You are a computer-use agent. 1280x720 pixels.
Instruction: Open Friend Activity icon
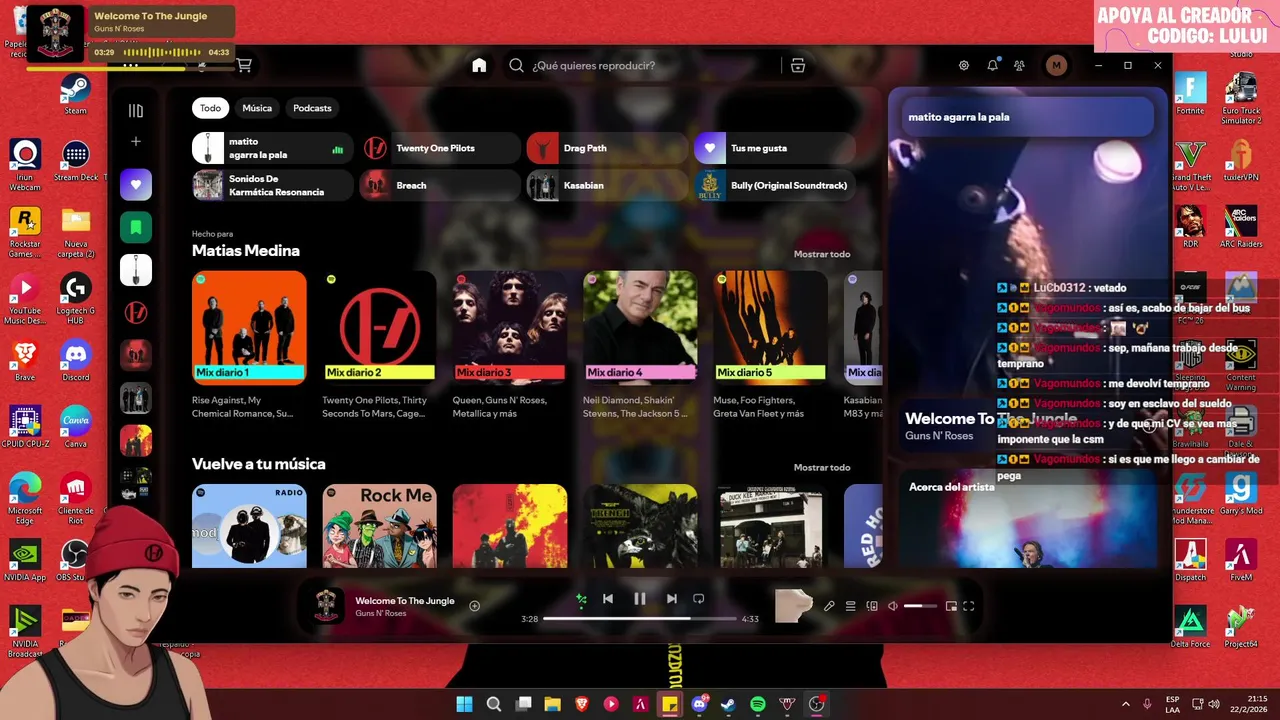coord(1019,65)
